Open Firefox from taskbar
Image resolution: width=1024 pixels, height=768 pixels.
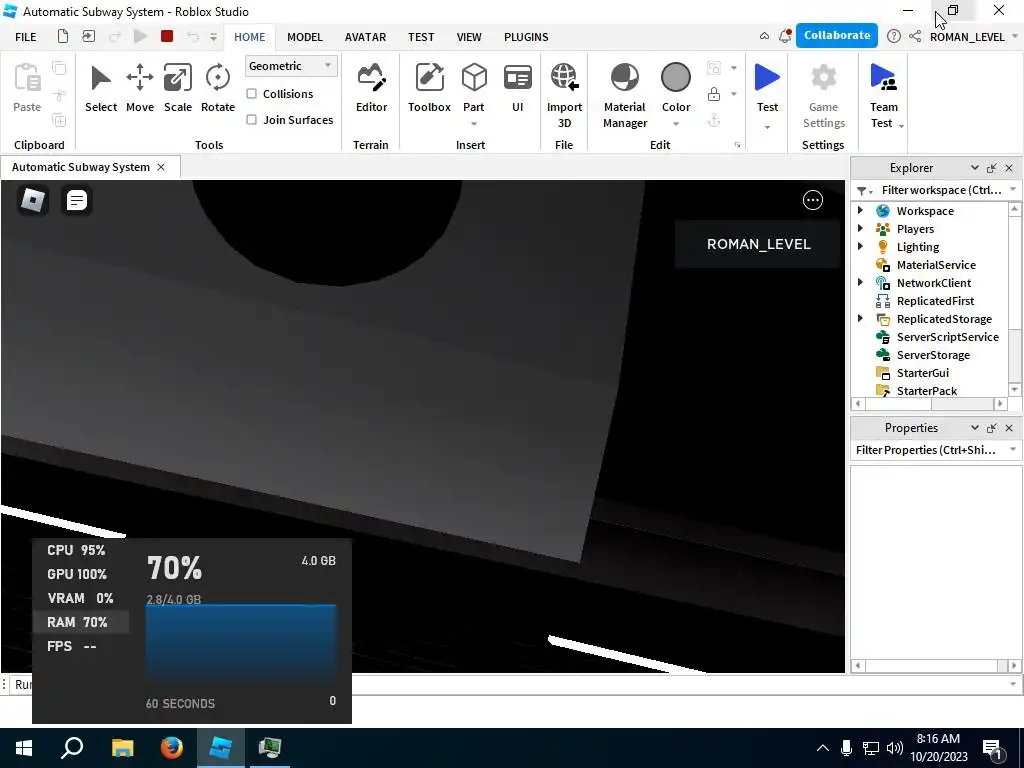coord(172,748)
